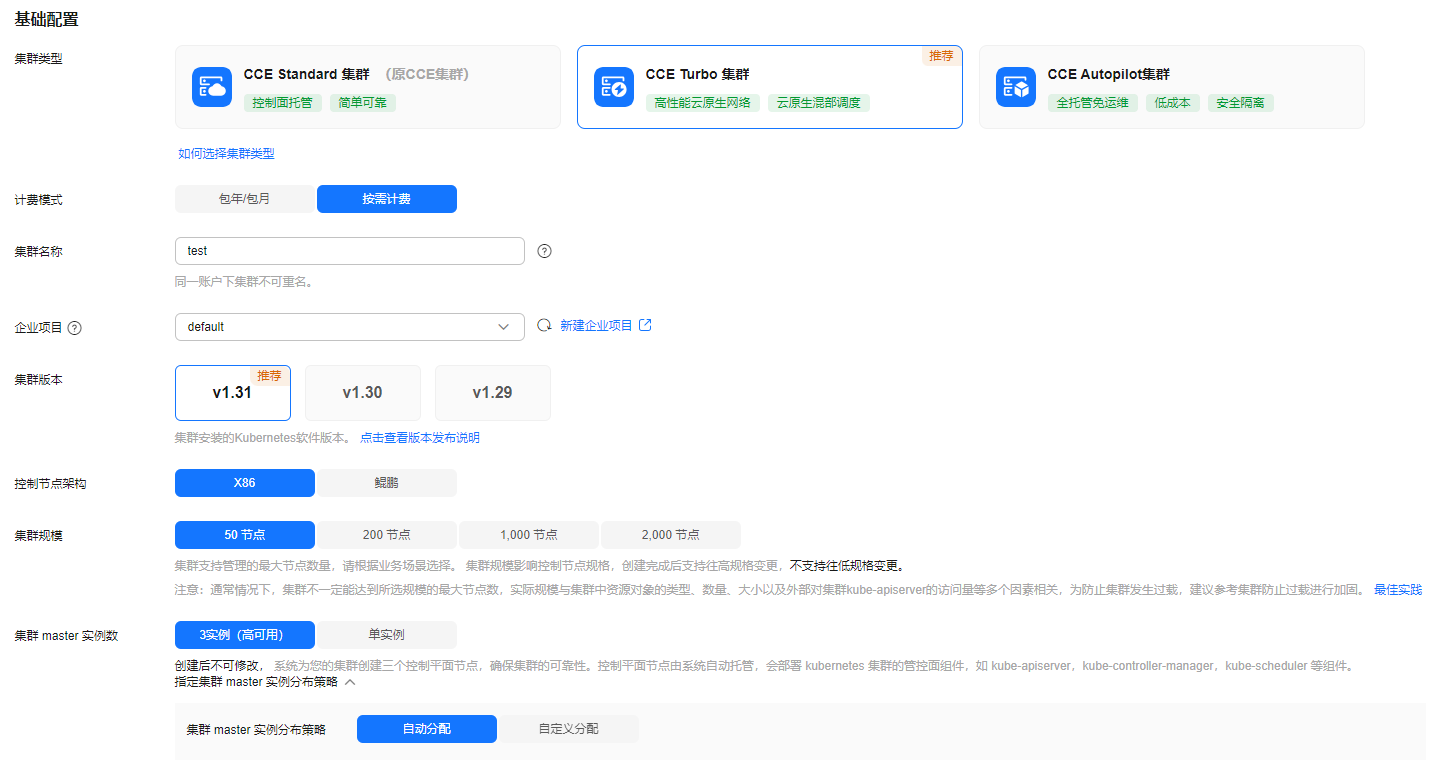Open 点击查看版本发布说明 link
This screenshot has height=760, width=1434.
point(420,438)
